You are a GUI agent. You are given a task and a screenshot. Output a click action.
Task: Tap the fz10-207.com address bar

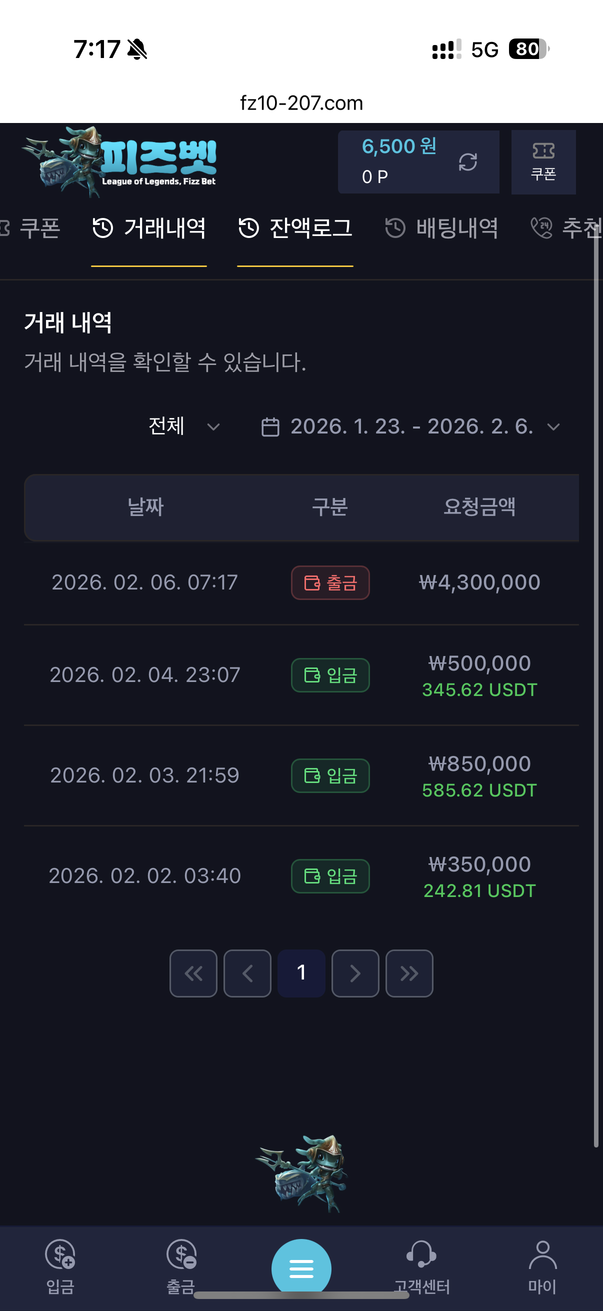pyautogui.click(x=301, y=103)
